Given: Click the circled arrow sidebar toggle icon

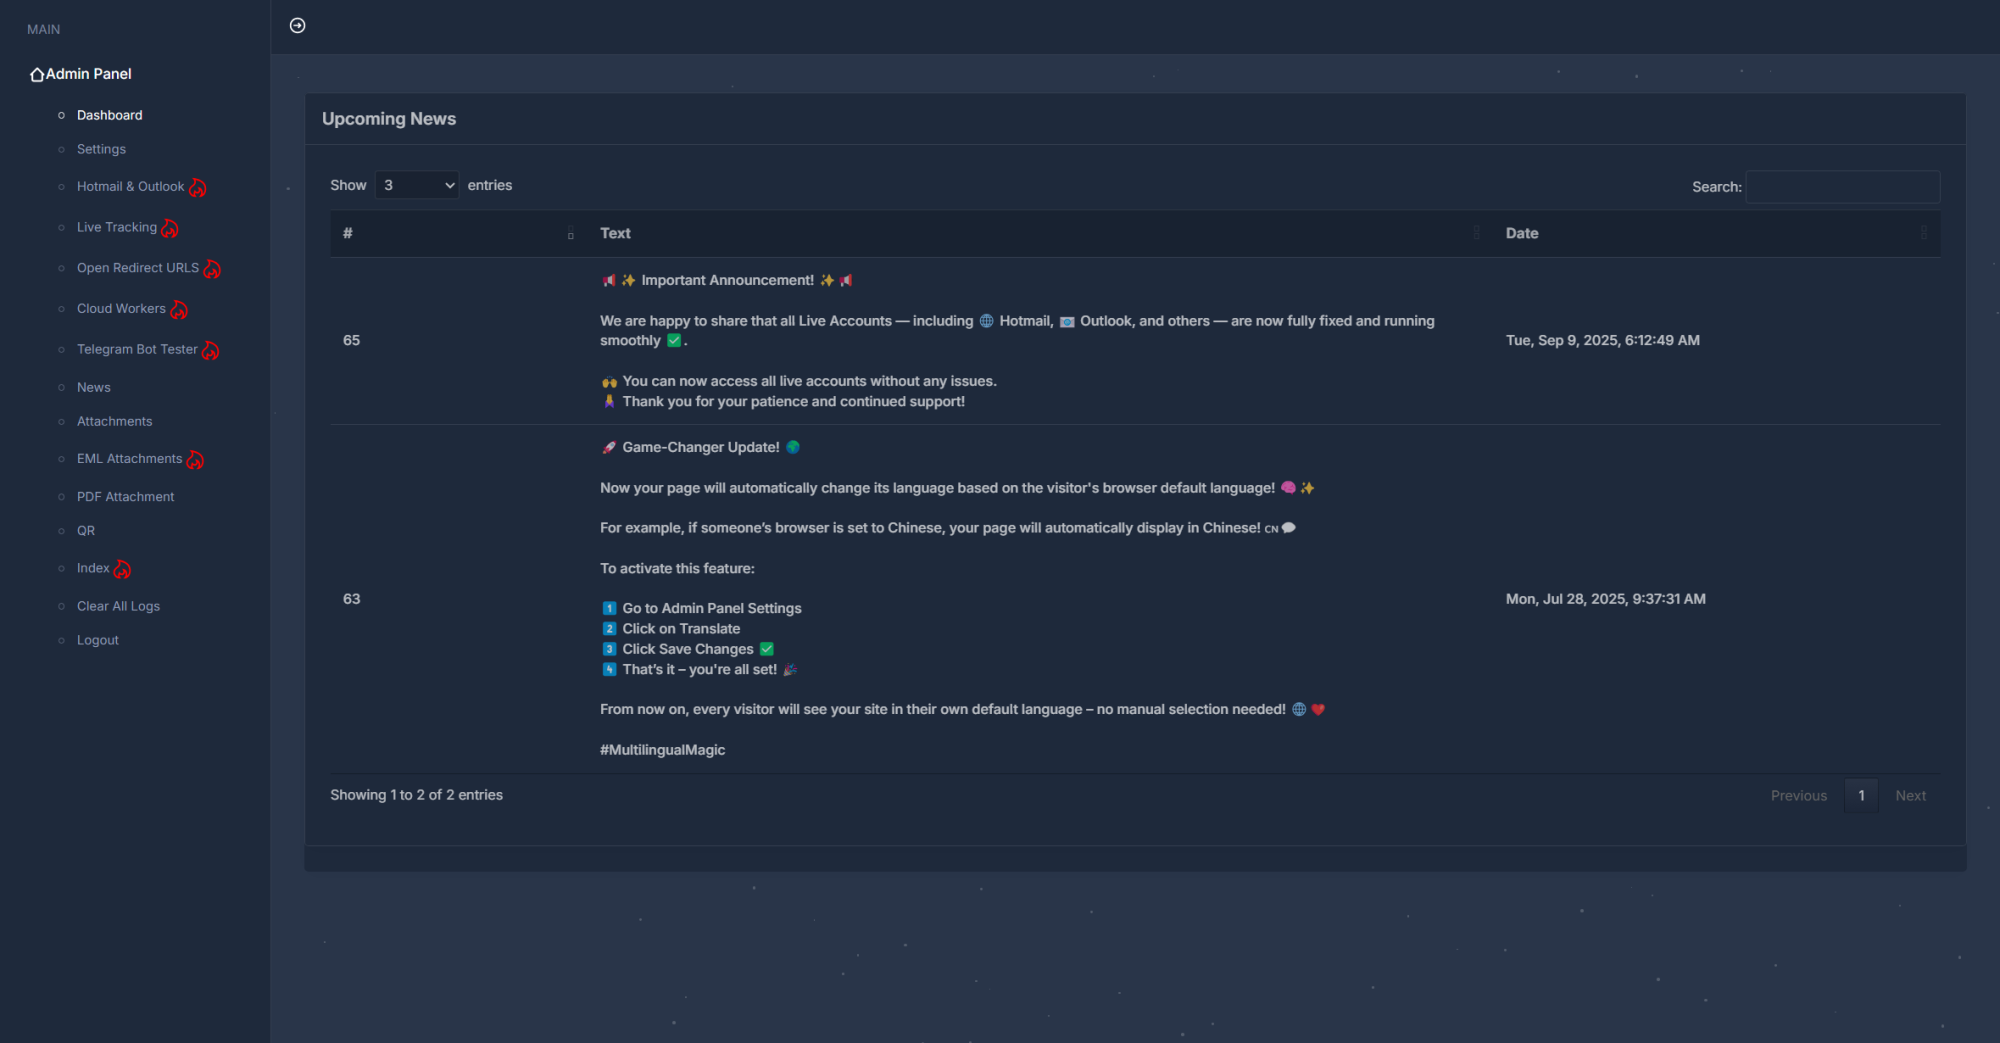Looking at the screenshot, I should tap(297, 26).
